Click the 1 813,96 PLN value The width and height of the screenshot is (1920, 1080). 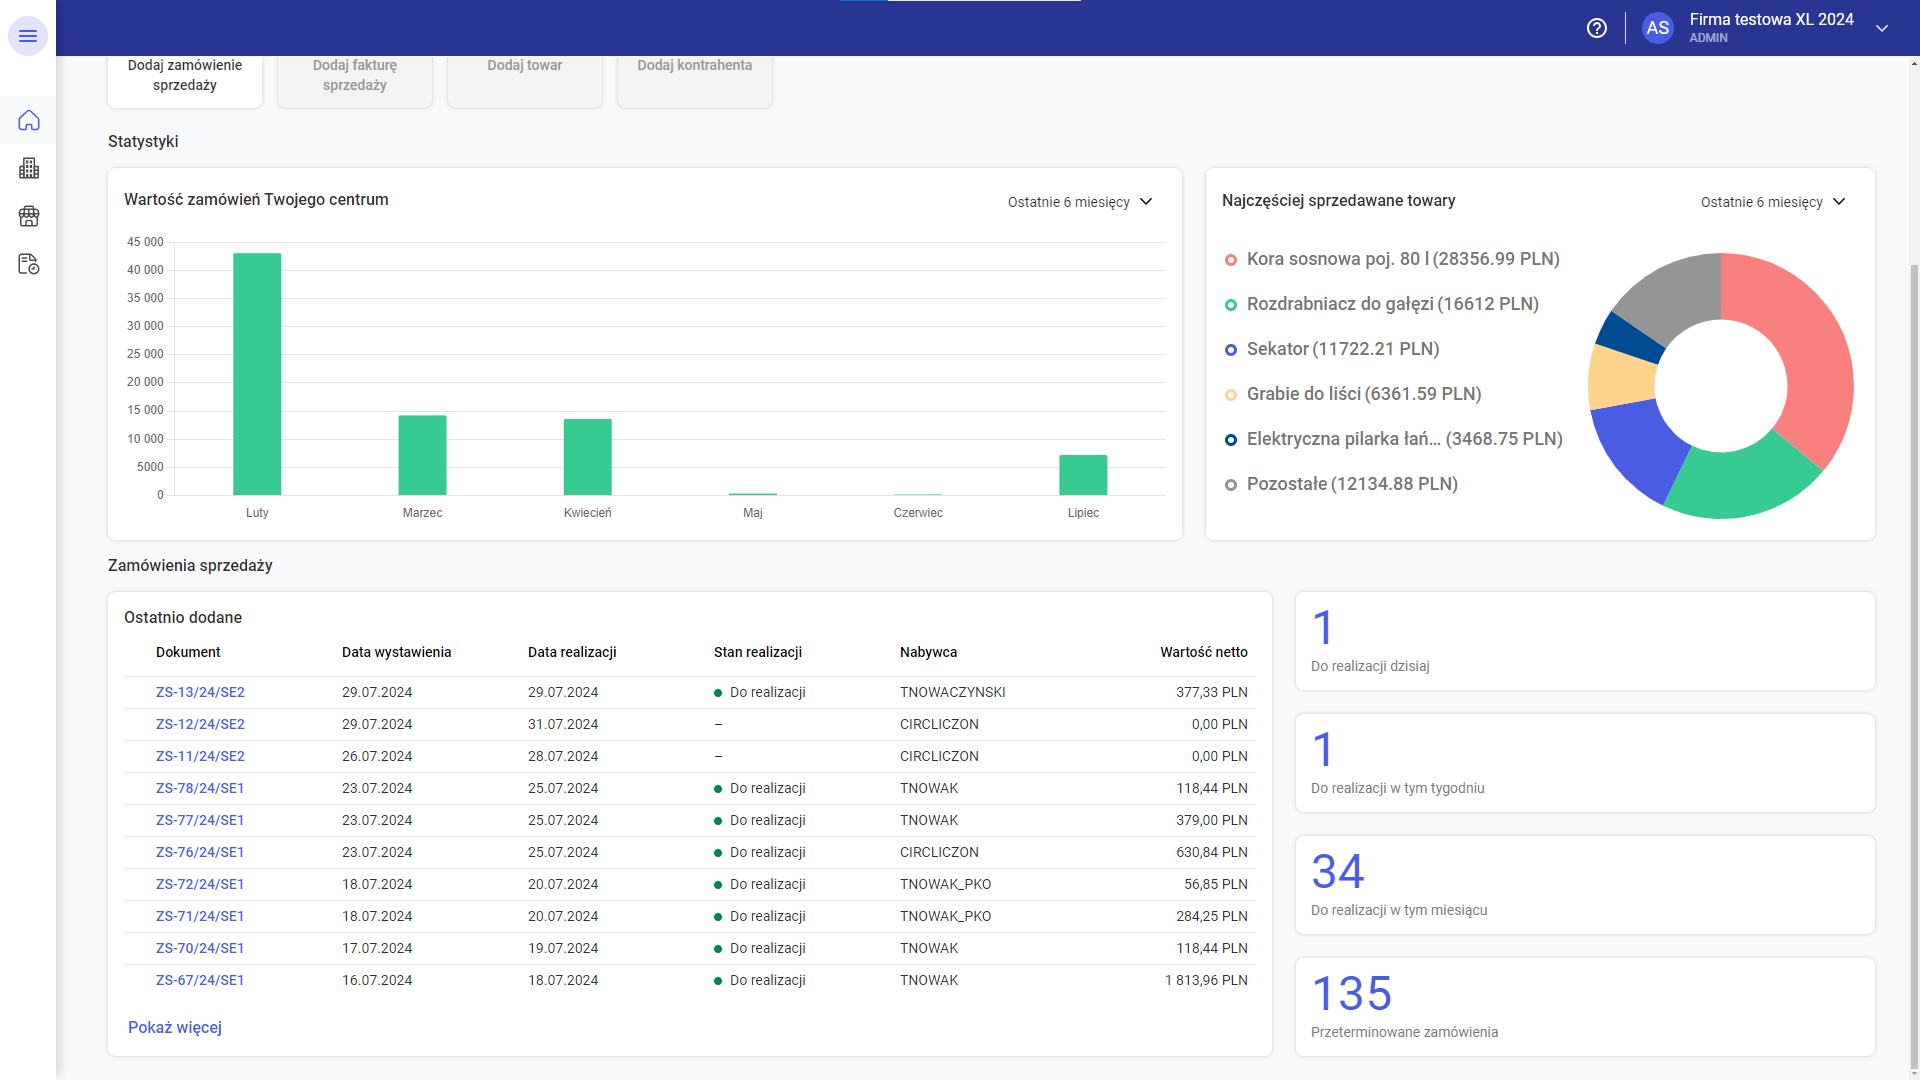1206,980
